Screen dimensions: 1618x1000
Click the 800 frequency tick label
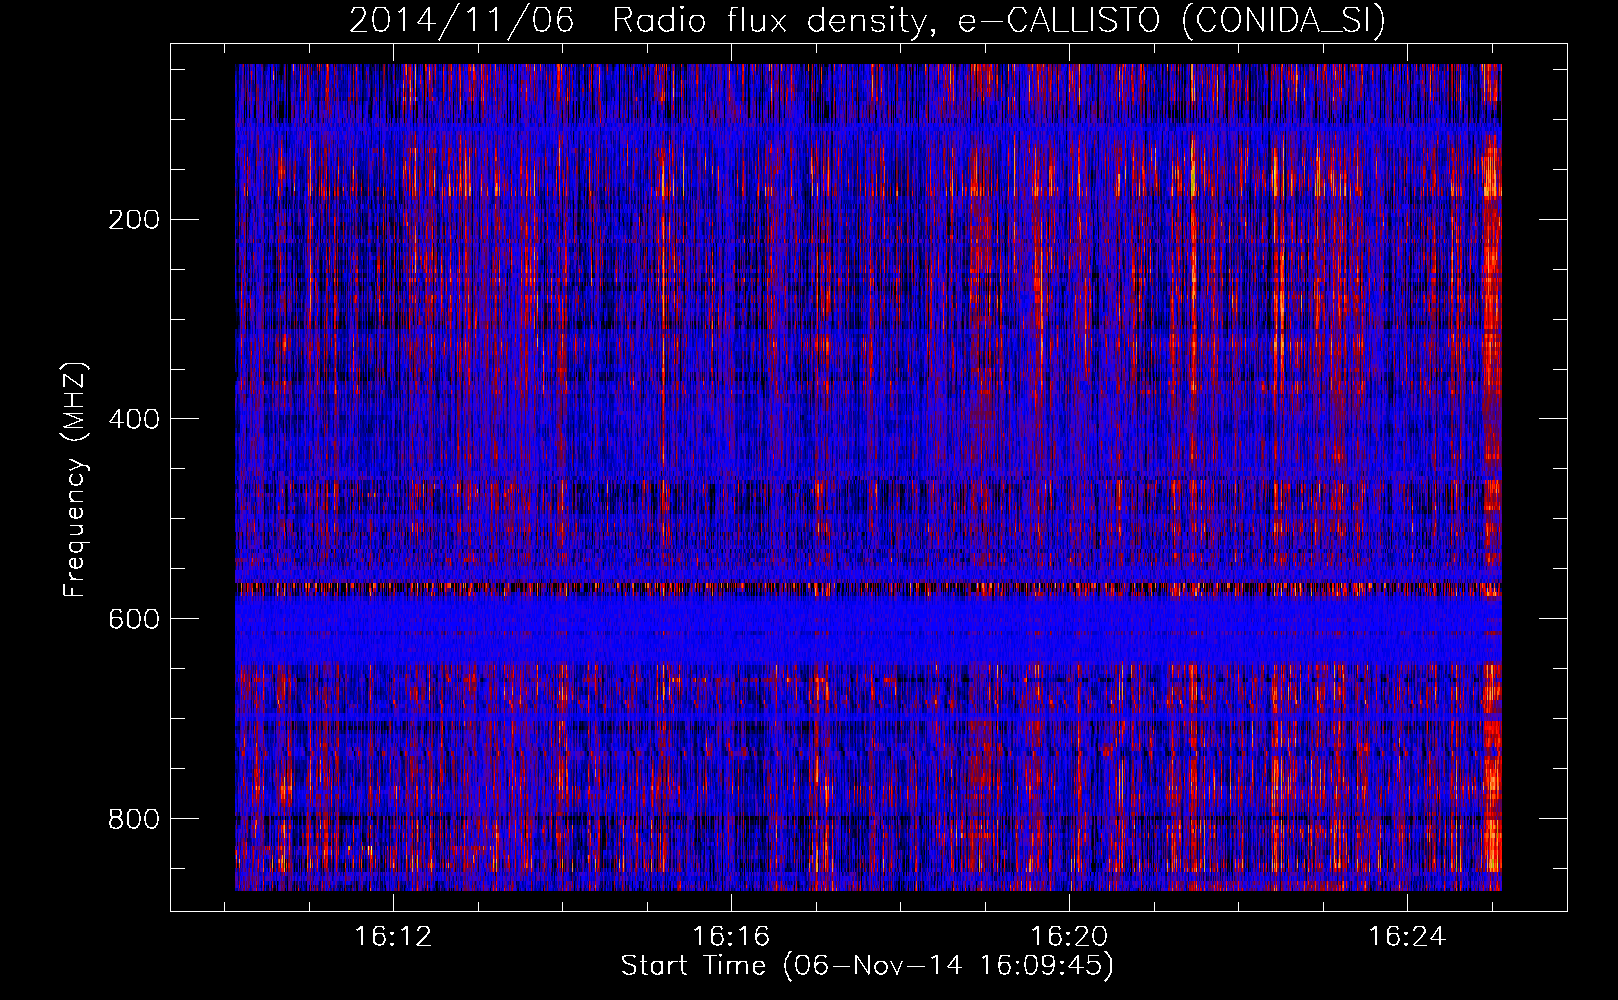coord(133,819)
